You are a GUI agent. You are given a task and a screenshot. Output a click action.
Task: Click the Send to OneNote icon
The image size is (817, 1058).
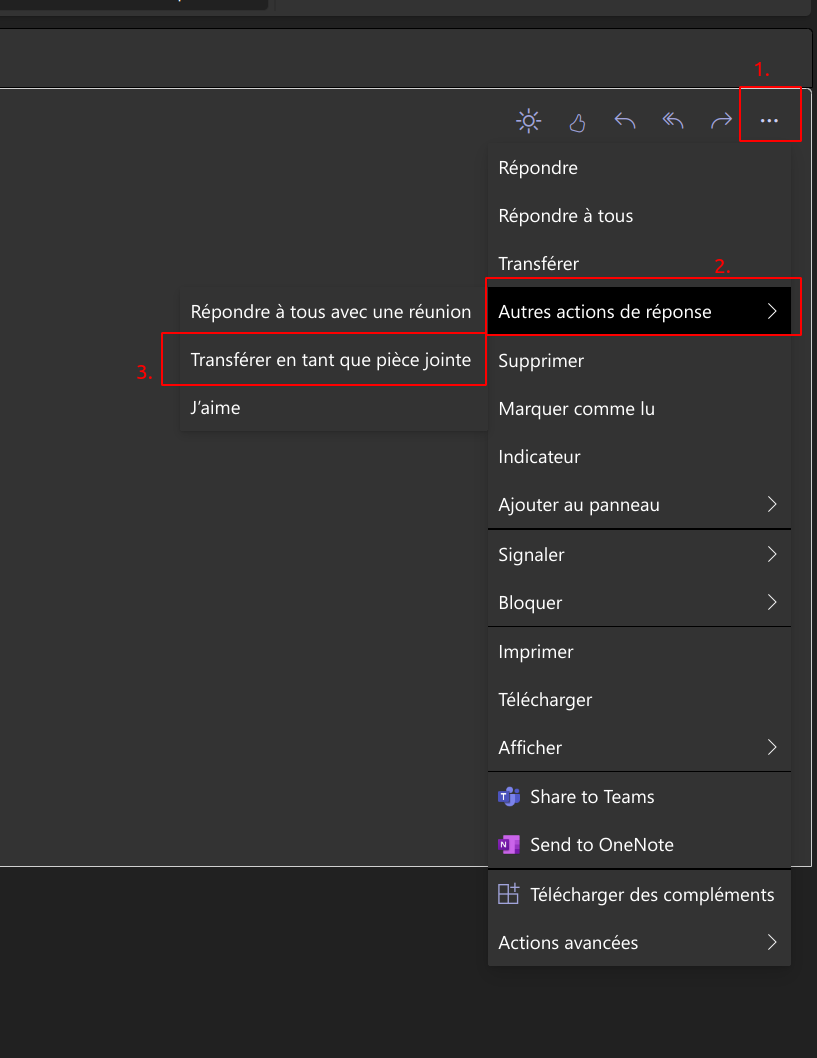(509, 845)
